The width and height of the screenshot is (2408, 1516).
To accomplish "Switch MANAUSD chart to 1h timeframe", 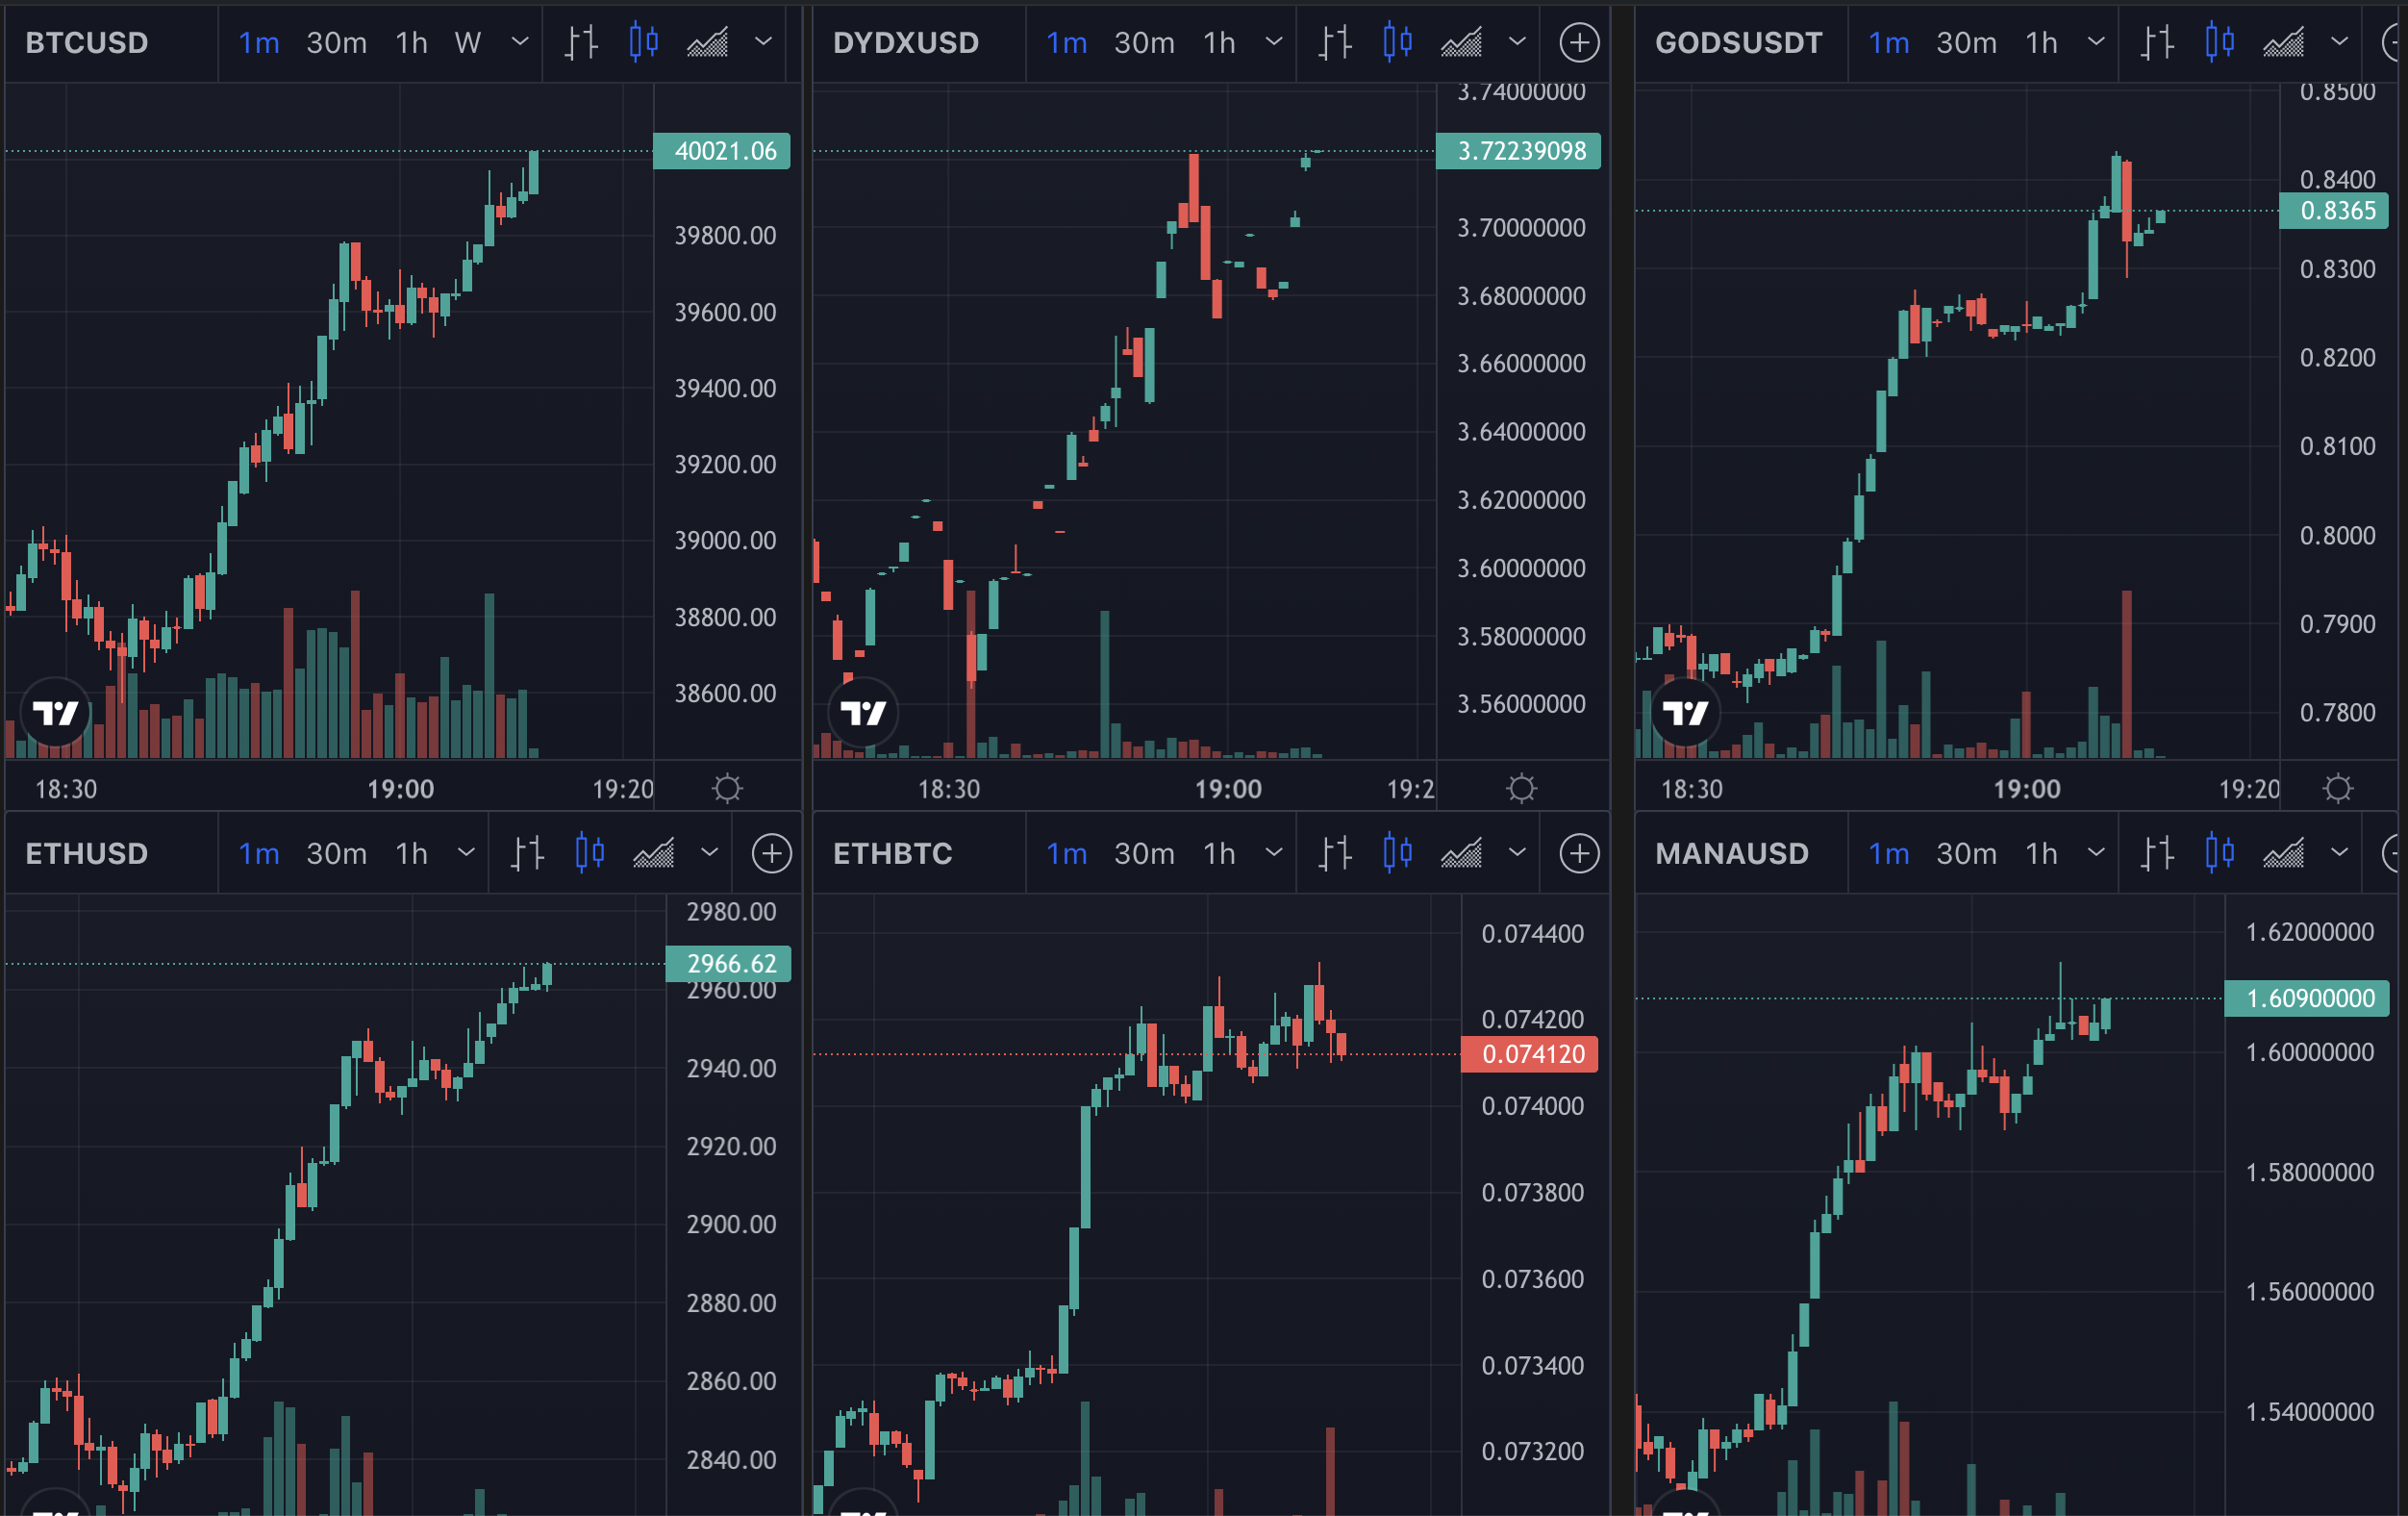I will pos(2041,854).
